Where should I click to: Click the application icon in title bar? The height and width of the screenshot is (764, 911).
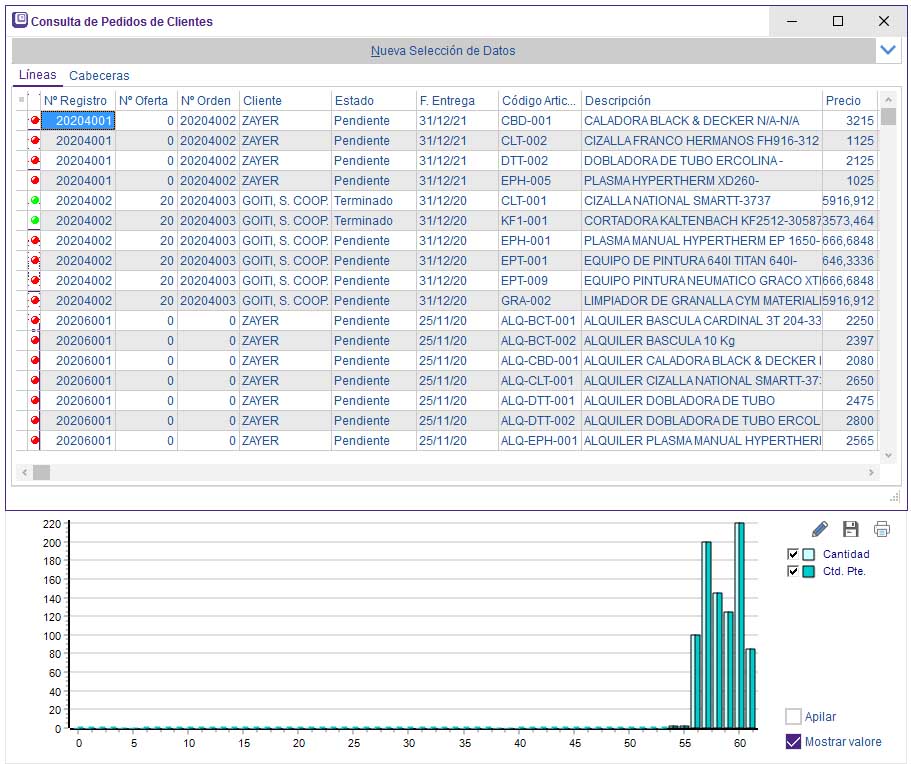pyautogui.click(x=20, y=20)
